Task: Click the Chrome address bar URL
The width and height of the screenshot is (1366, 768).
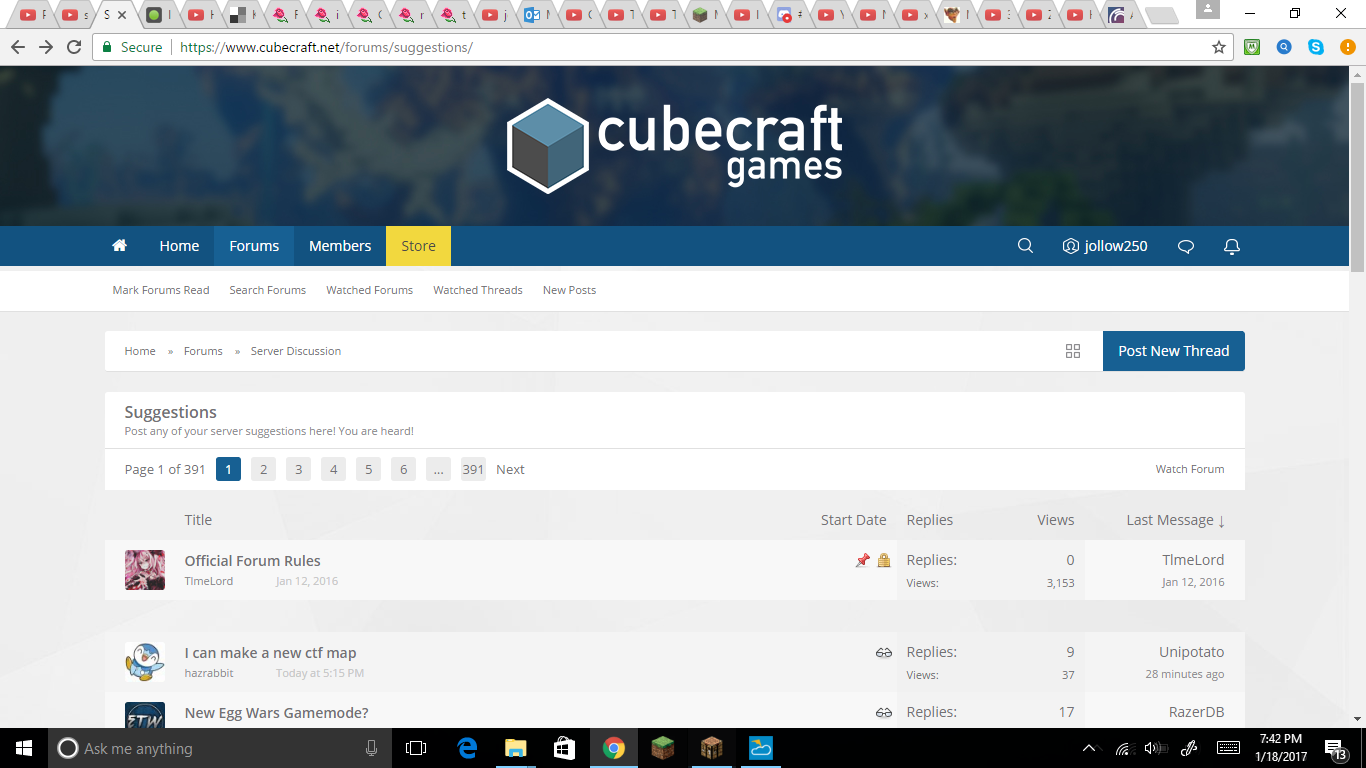Action: (x=326, y=47)
